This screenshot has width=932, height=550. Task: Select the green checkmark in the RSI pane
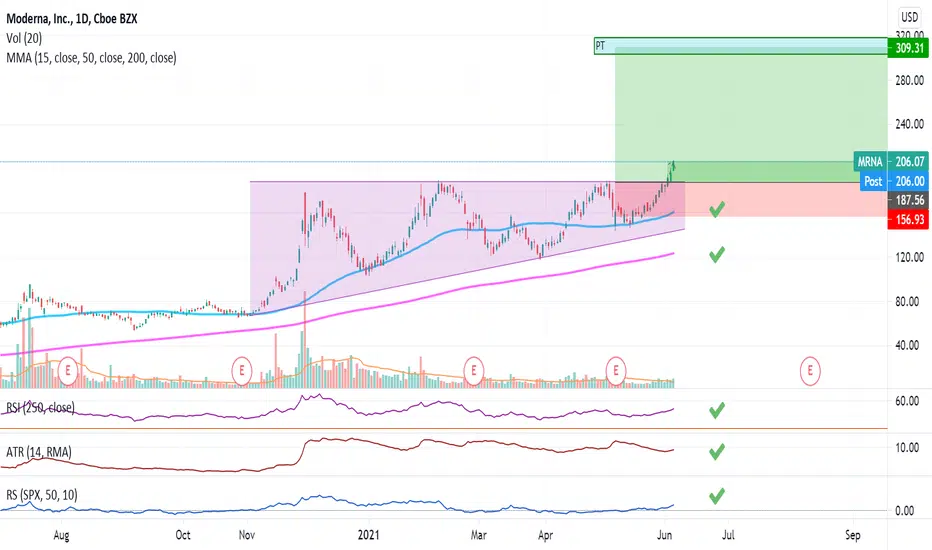(x=717, y=410)
